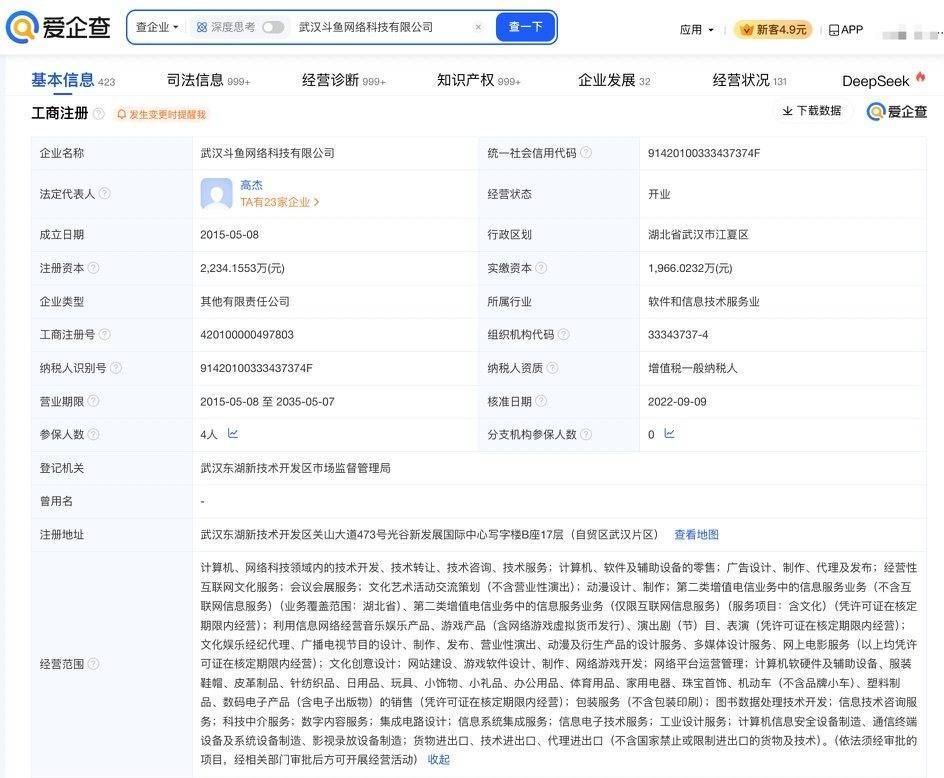Click help icon next to 工商注册号
The image size is (944, 778).
(x=104, y=334)
